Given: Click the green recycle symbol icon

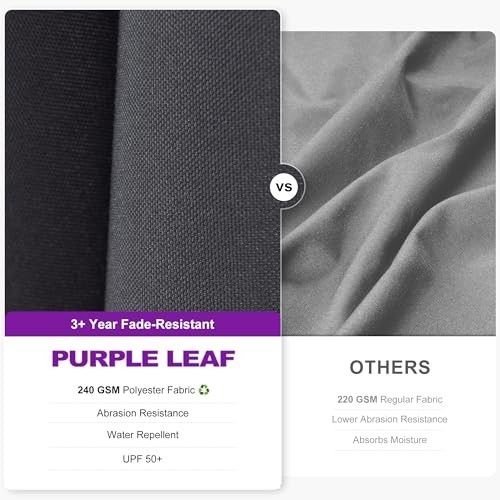Looking at the screenshot, I should [204, 390].
